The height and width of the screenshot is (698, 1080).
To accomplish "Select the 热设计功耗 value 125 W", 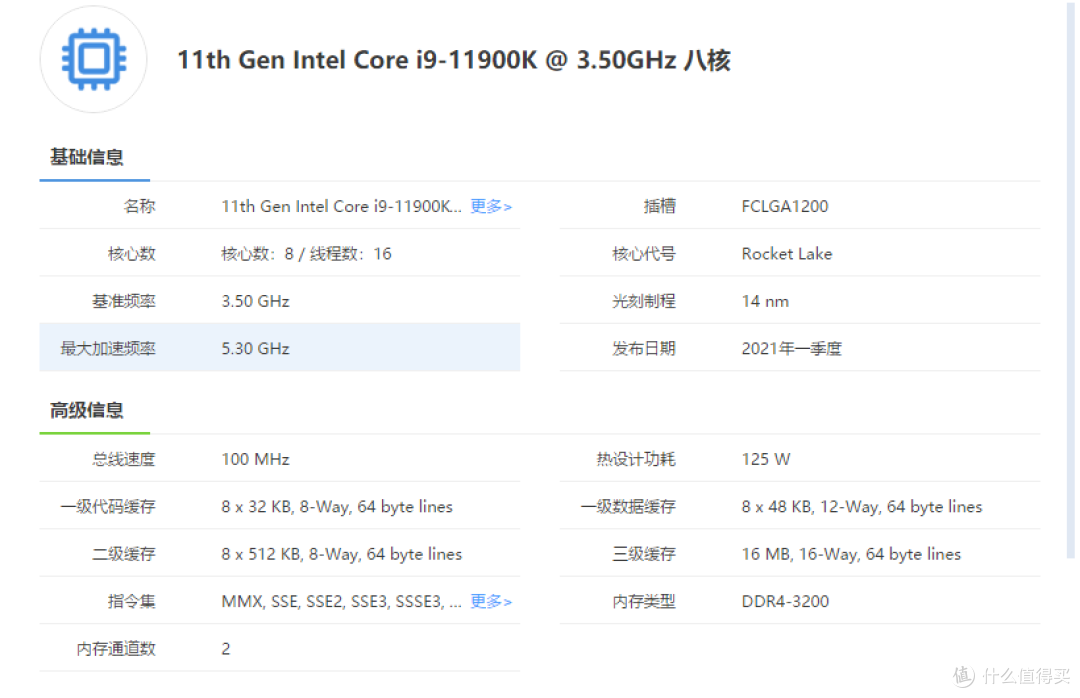I will pyautogui.click(x=765, y=459).
